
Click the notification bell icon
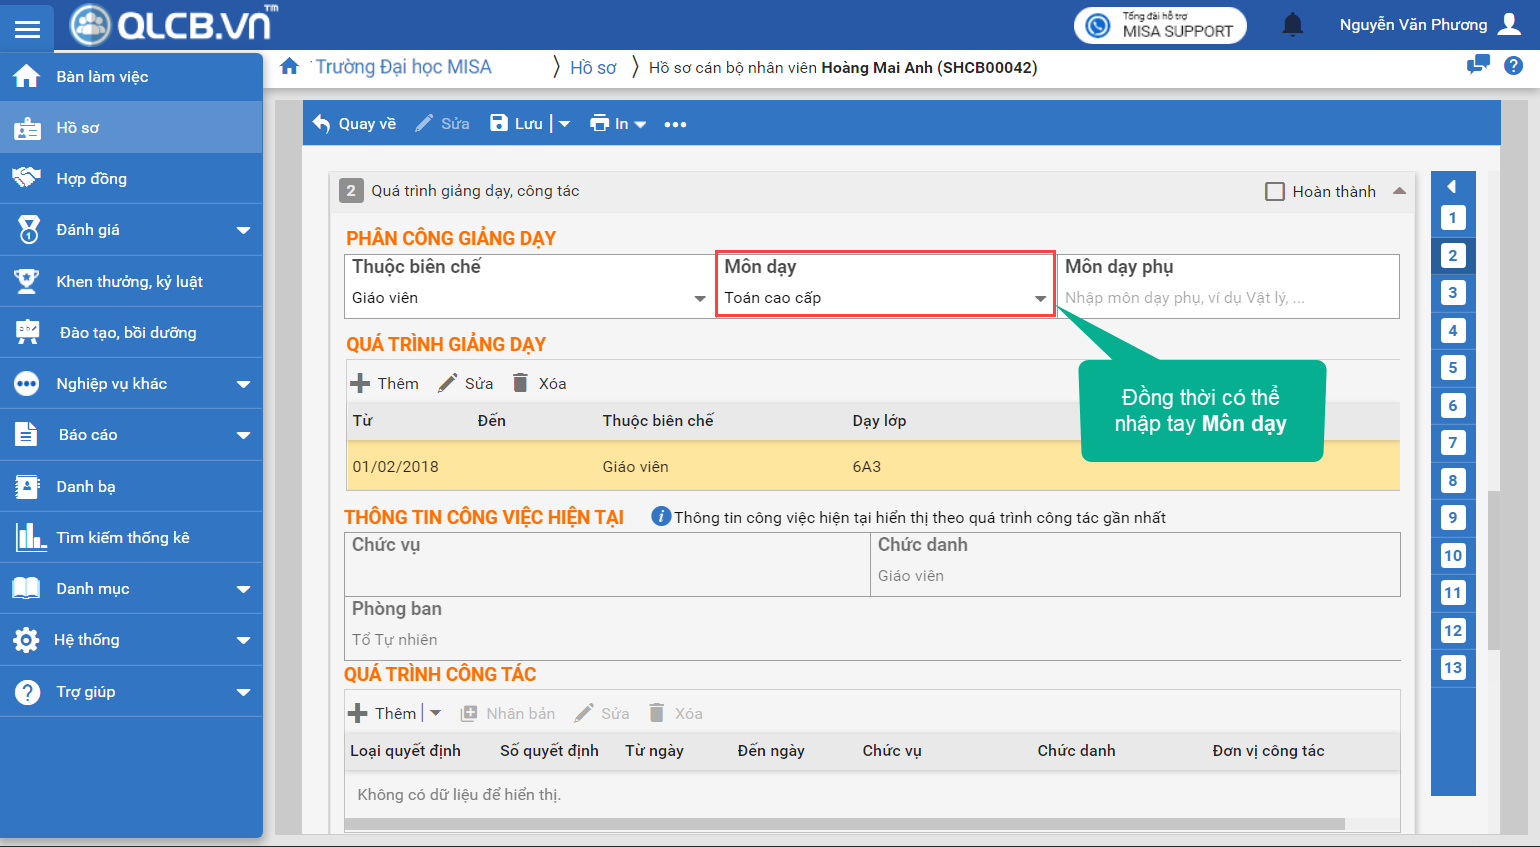click(x=1292, y=25)
